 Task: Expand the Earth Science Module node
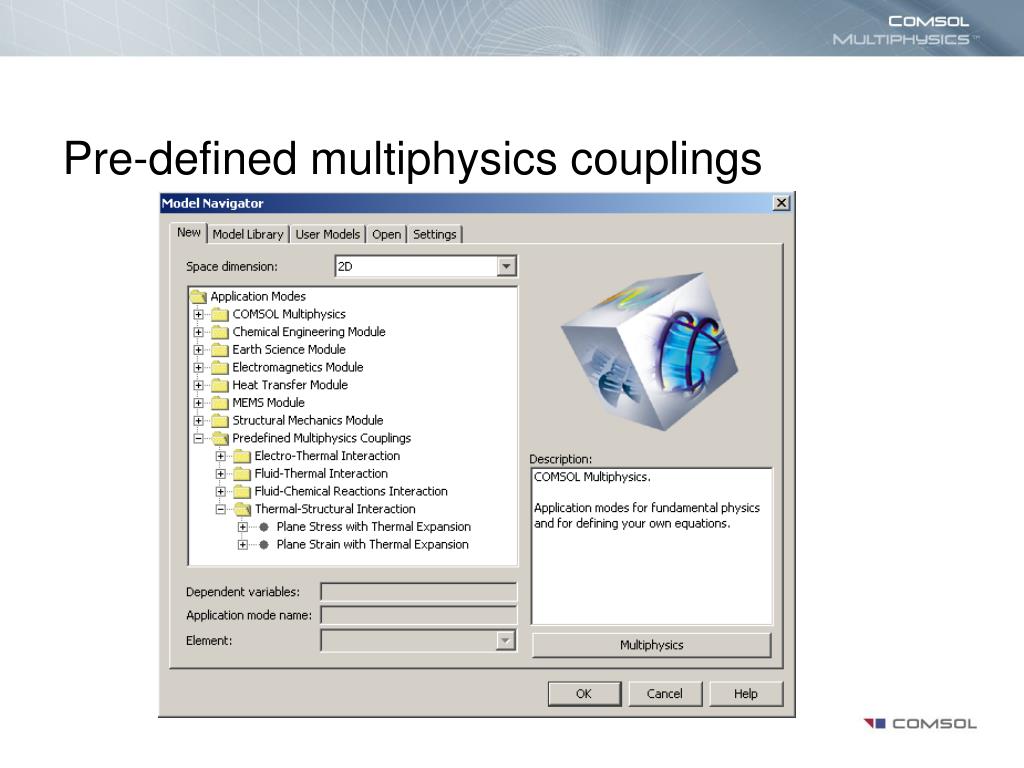[199, 350]
